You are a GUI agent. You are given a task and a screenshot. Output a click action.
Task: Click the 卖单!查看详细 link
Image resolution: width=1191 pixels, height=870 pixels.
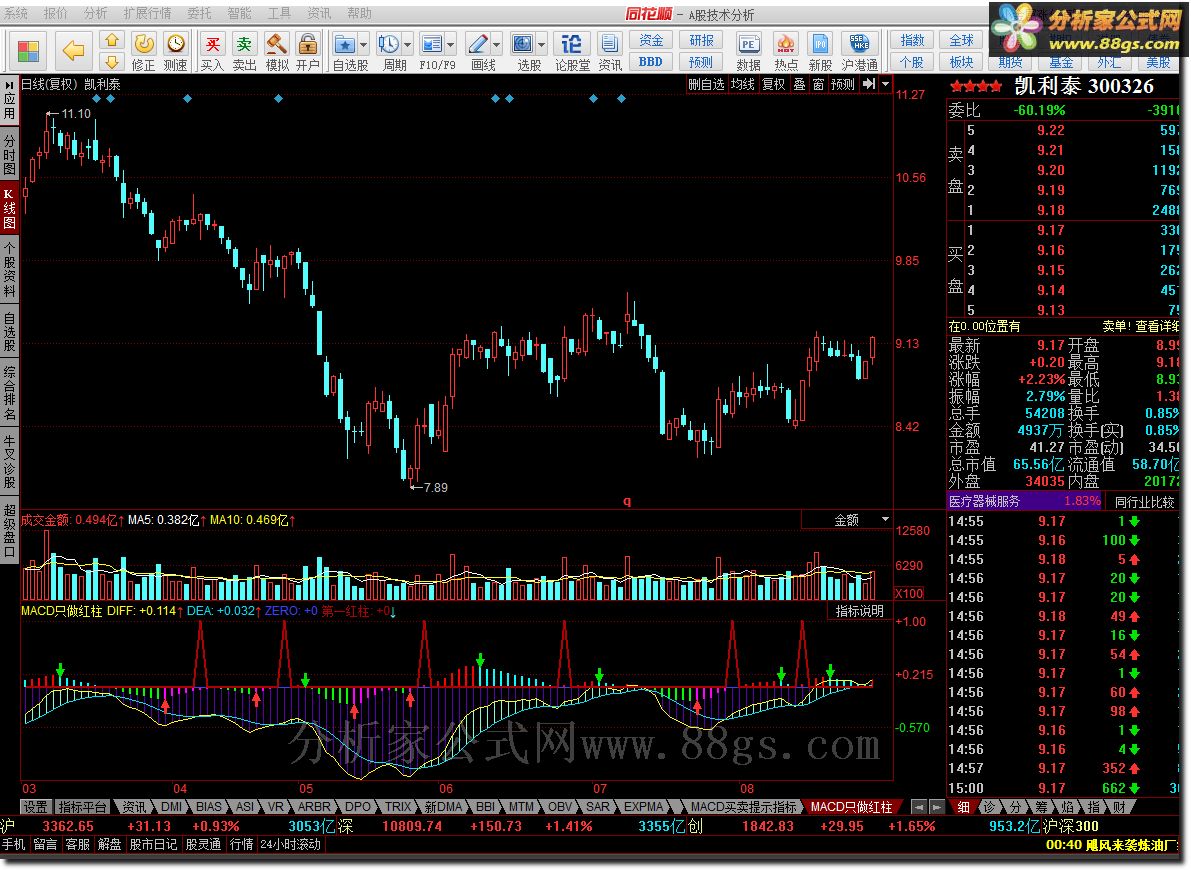point(1141,326)
